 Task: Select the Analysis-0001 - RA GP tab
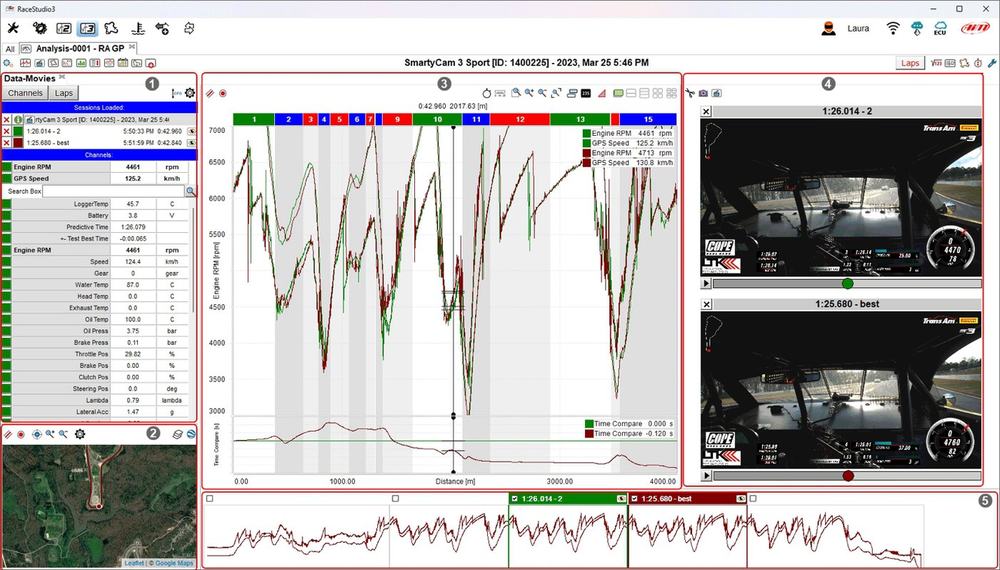pyautogui.click(x=79, y=48)
